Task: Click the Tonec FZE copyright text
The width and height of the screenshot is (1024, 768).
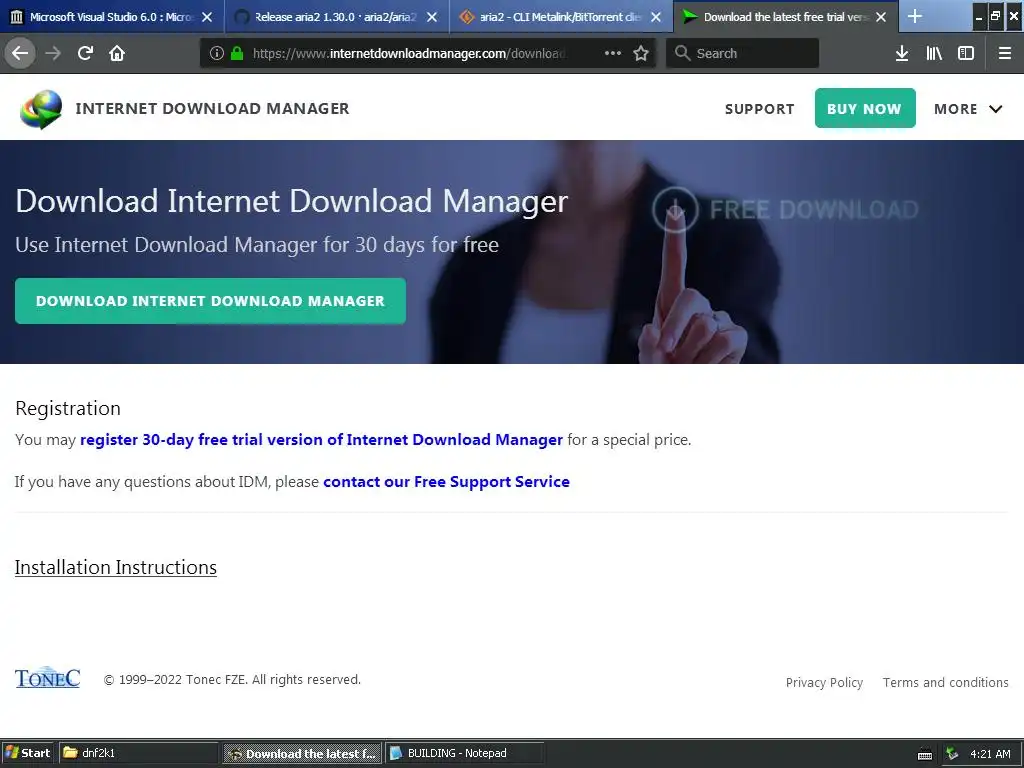Action: pyautogui.click(x=232, y=680)
